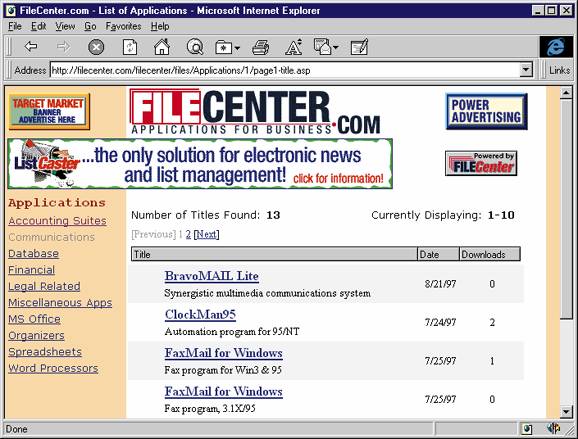Viewport: 578px width, 439px height.
Task: Go to the Home page icon
Action: (x=162, y=47)
